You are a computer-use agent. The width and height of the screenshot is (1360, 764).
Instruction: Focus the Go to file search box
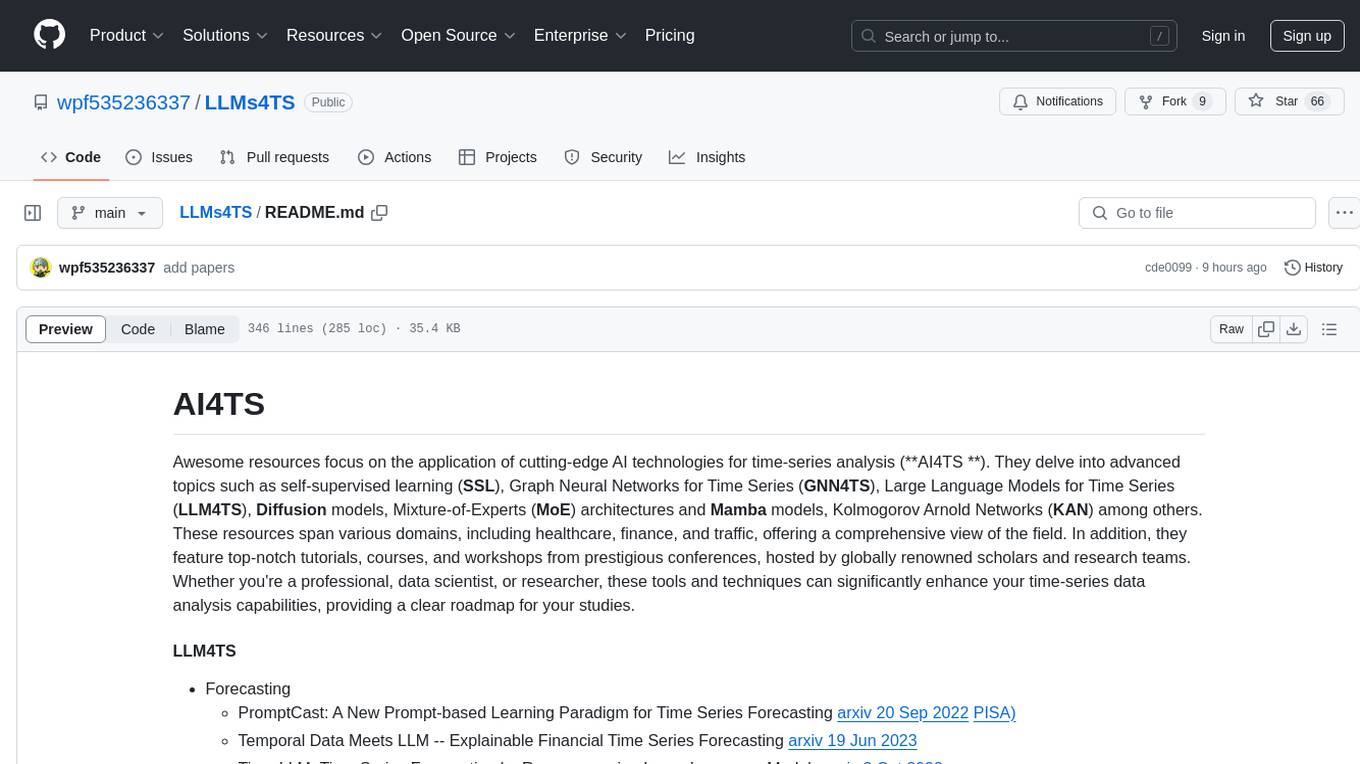point(1197,213)
